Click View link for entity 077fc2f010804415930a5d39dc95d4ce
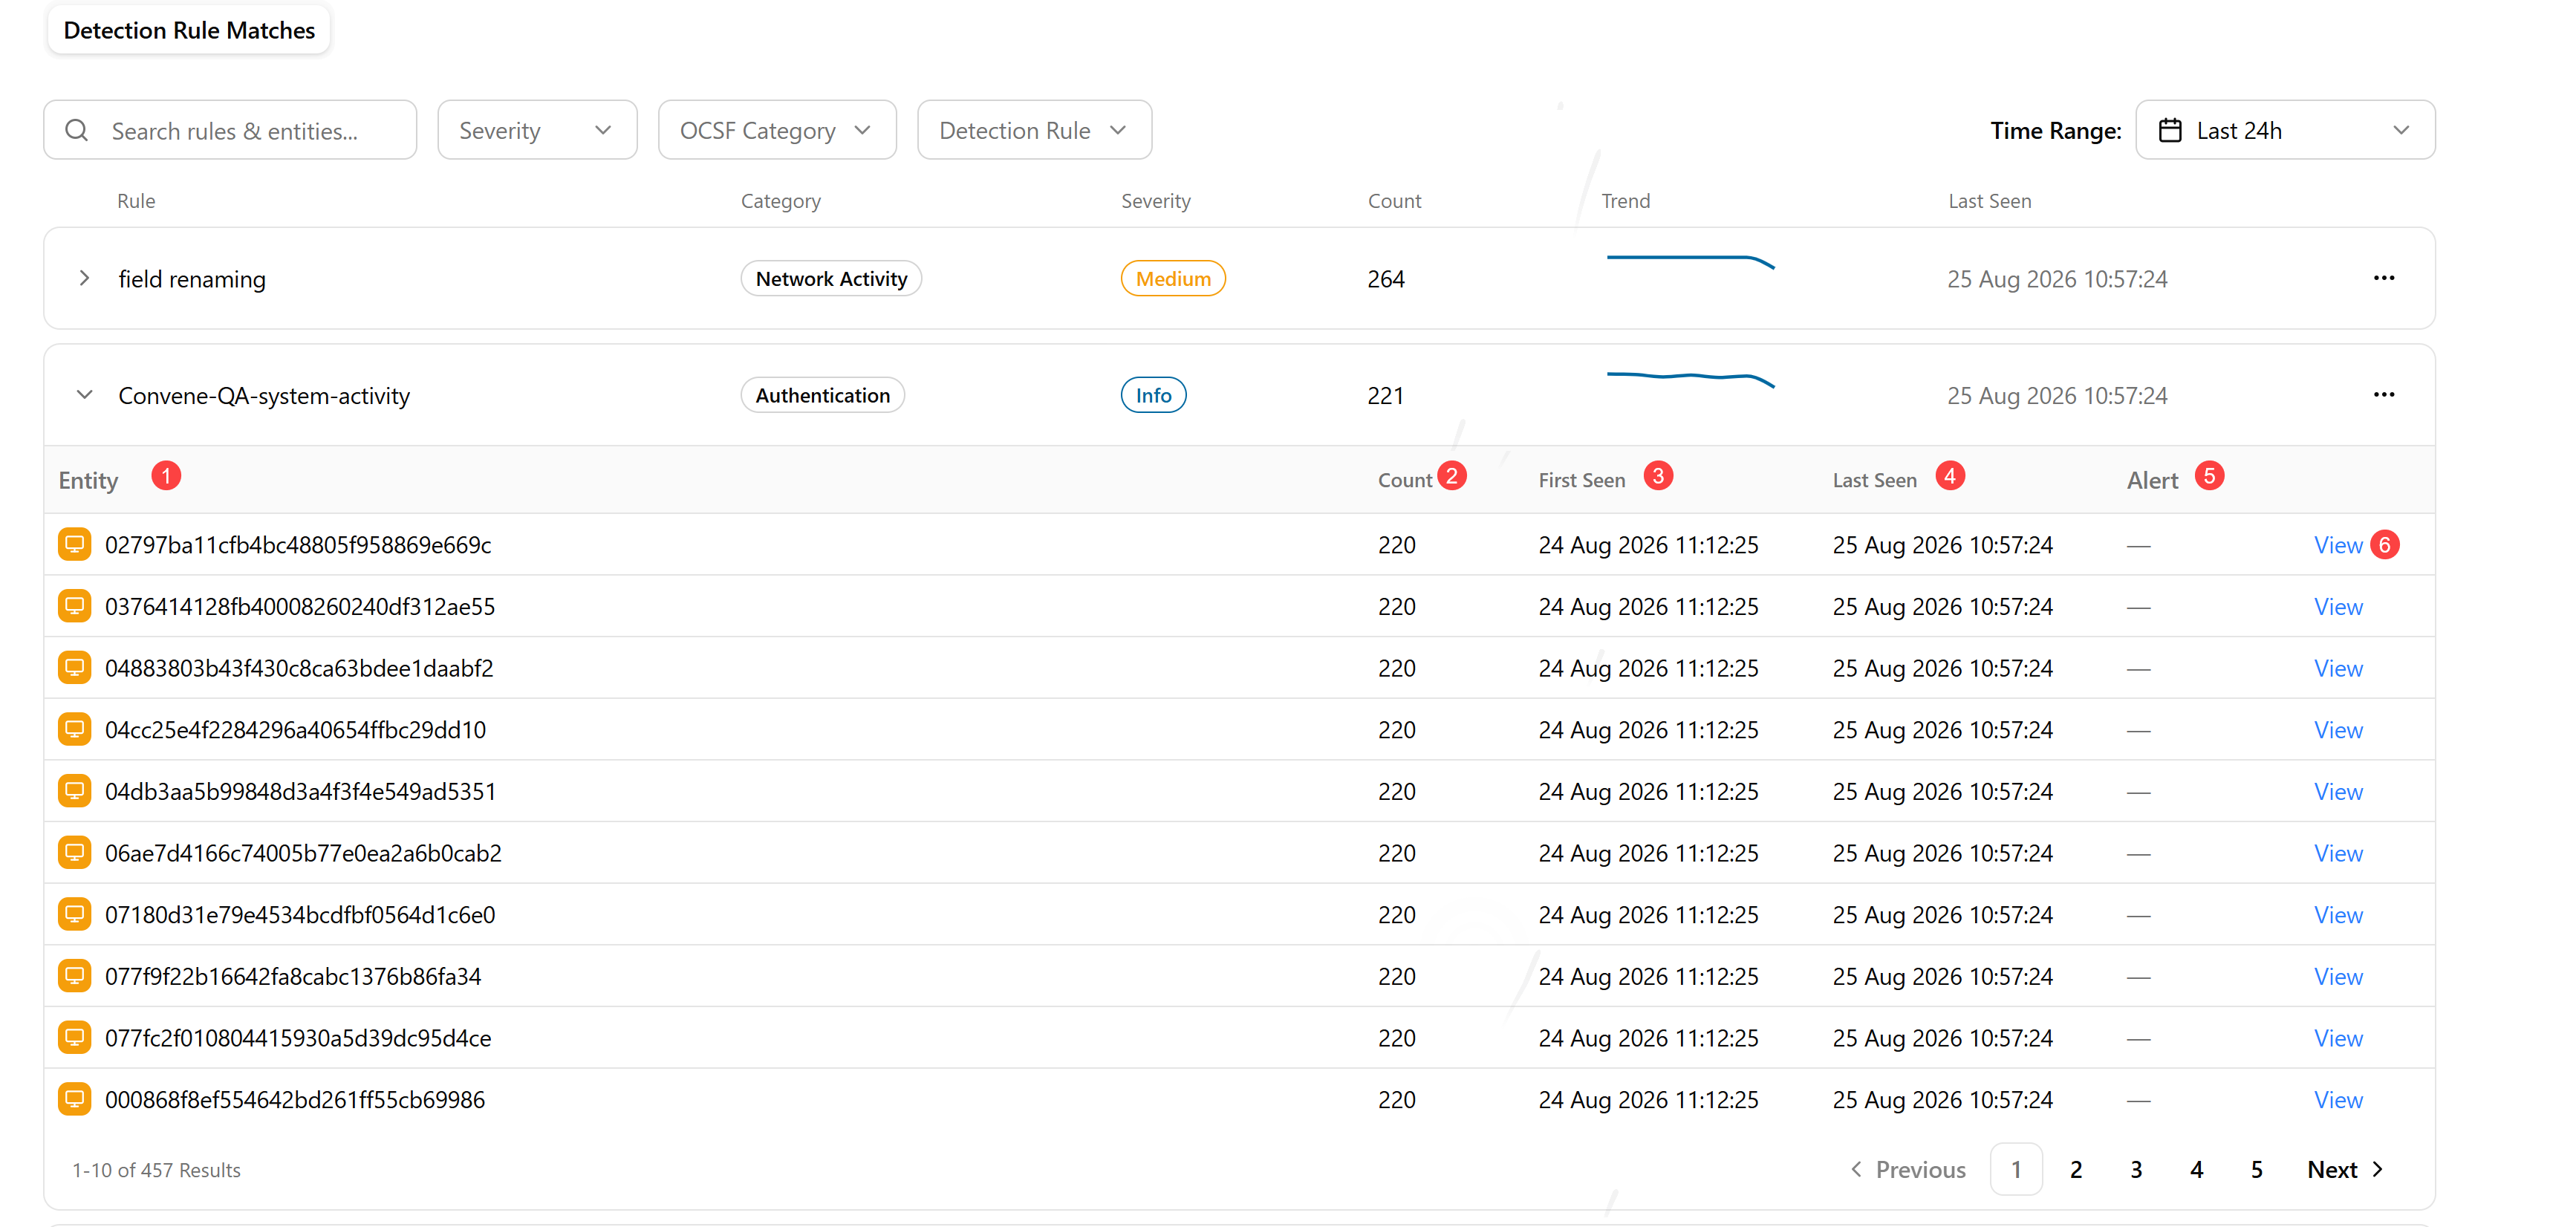 (2338, 1038)
